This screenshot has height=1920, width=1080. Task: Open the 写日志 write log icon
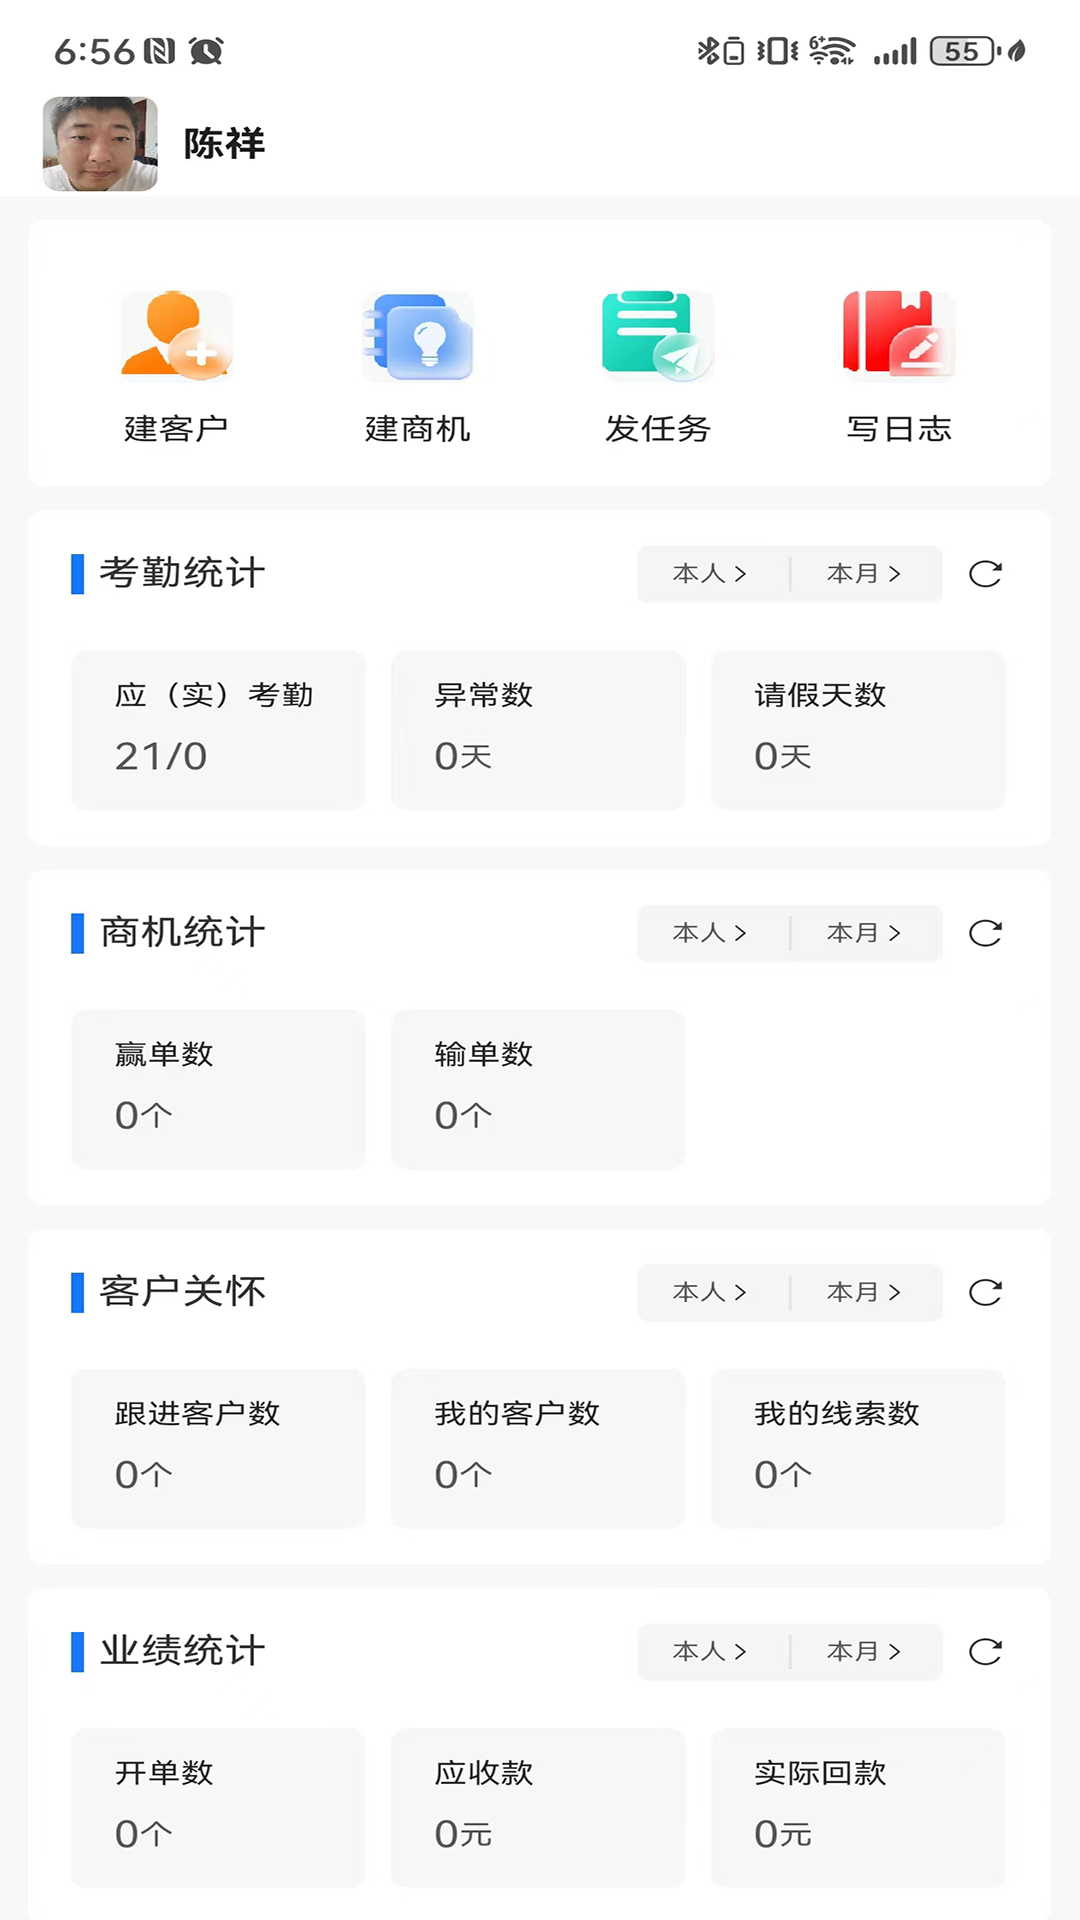898,337
